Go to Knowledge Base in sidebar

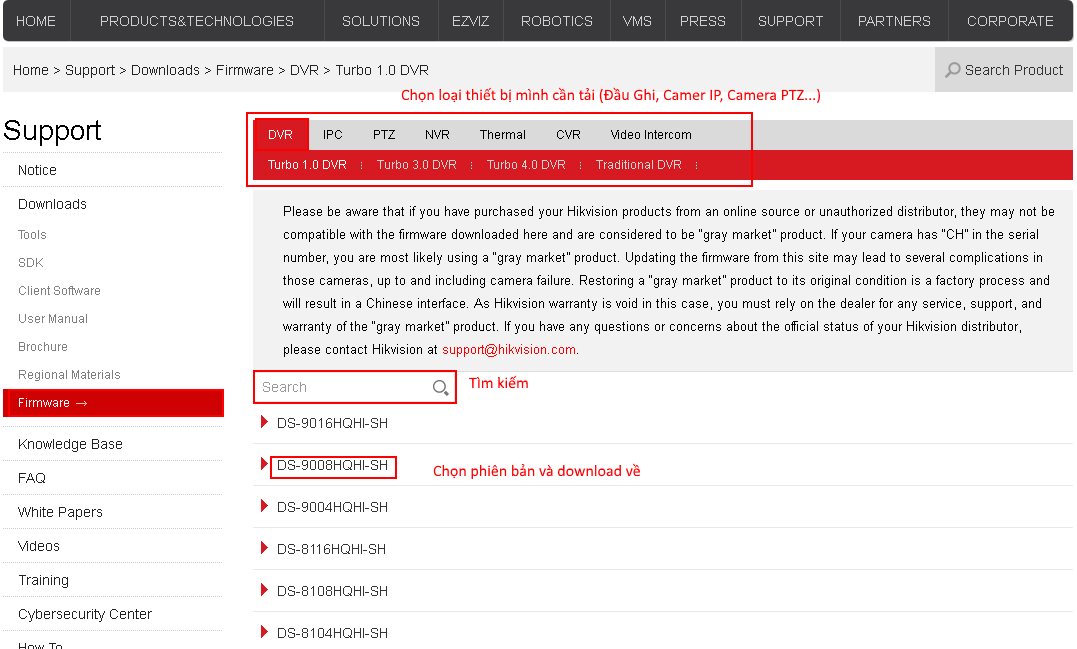pyautogui.click(x=70, y=444)
